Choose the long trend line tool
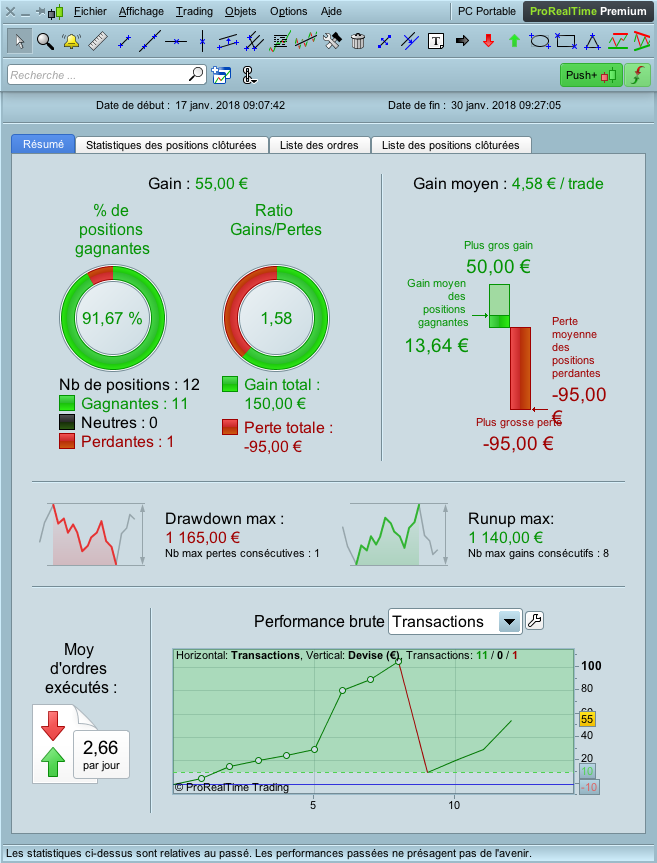Screen dimensions: 657x863 click(150, 41)
